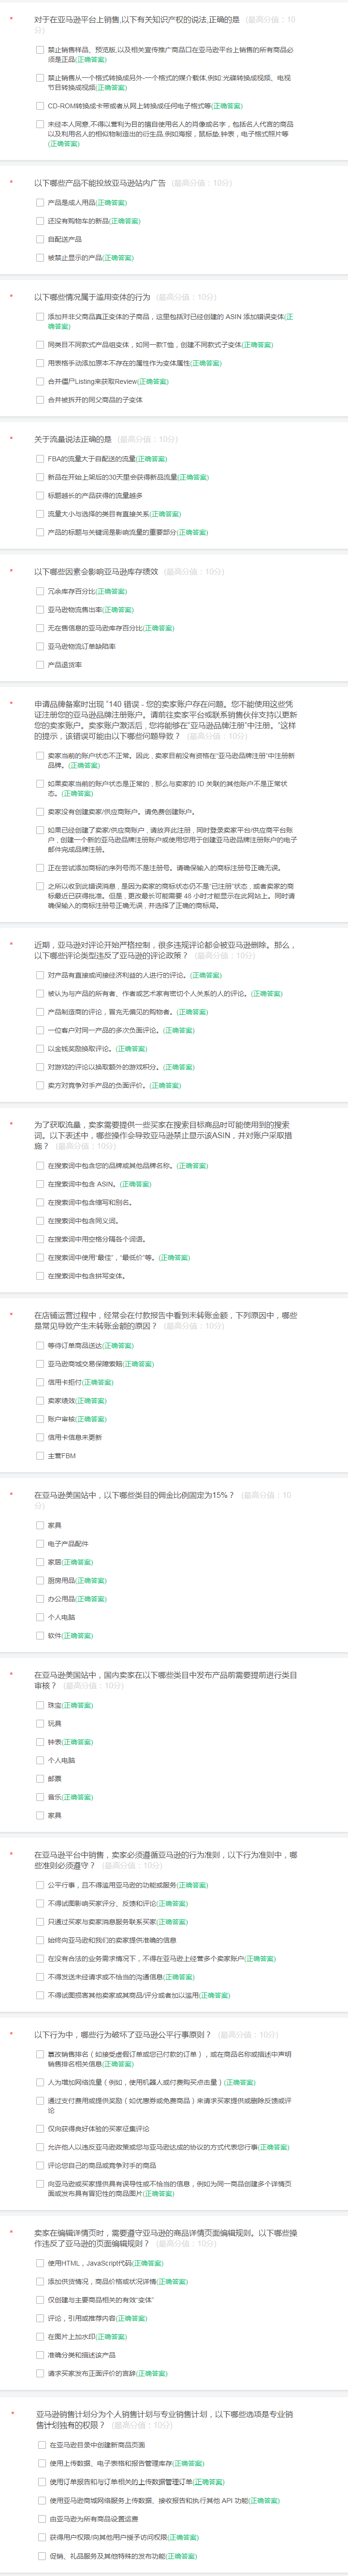348x2576 pixels.
Task: Select the 等待订单商品送达 checkbox
Action: click(x=41, y=1345)
